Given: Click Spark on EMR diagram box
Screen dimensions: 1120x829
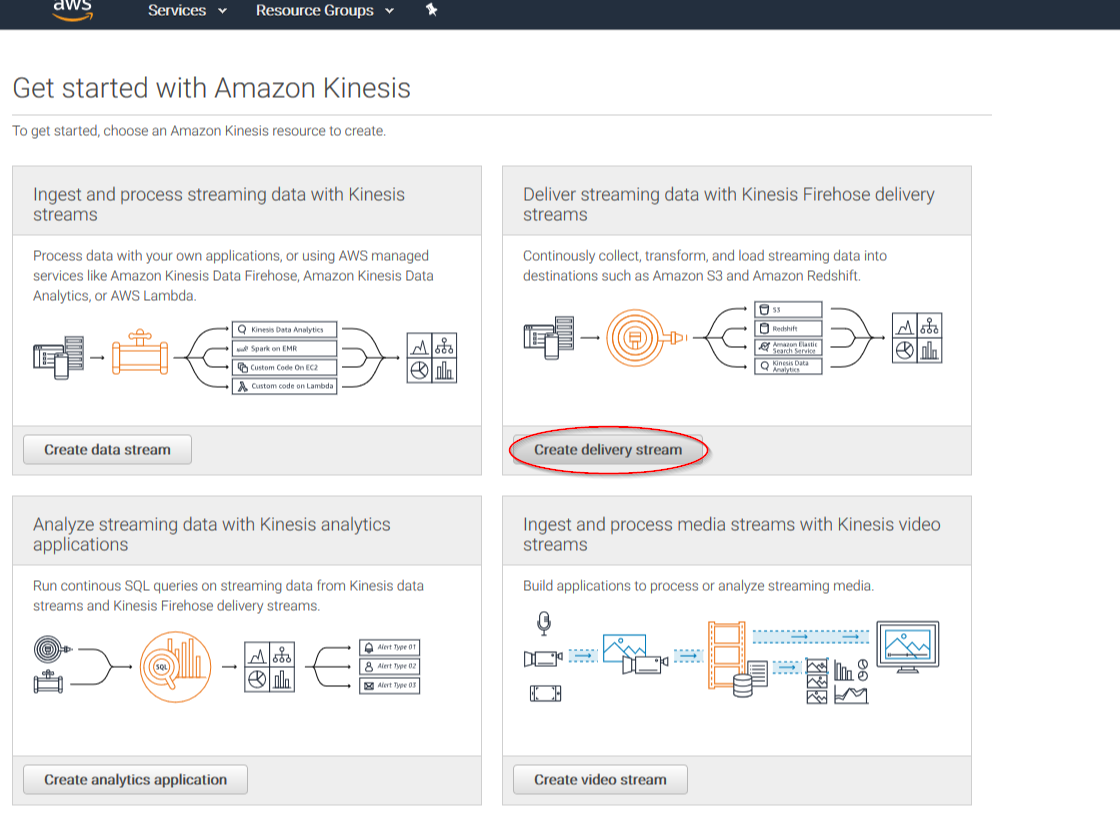Looking at the screenshot, I should (284, 348).
